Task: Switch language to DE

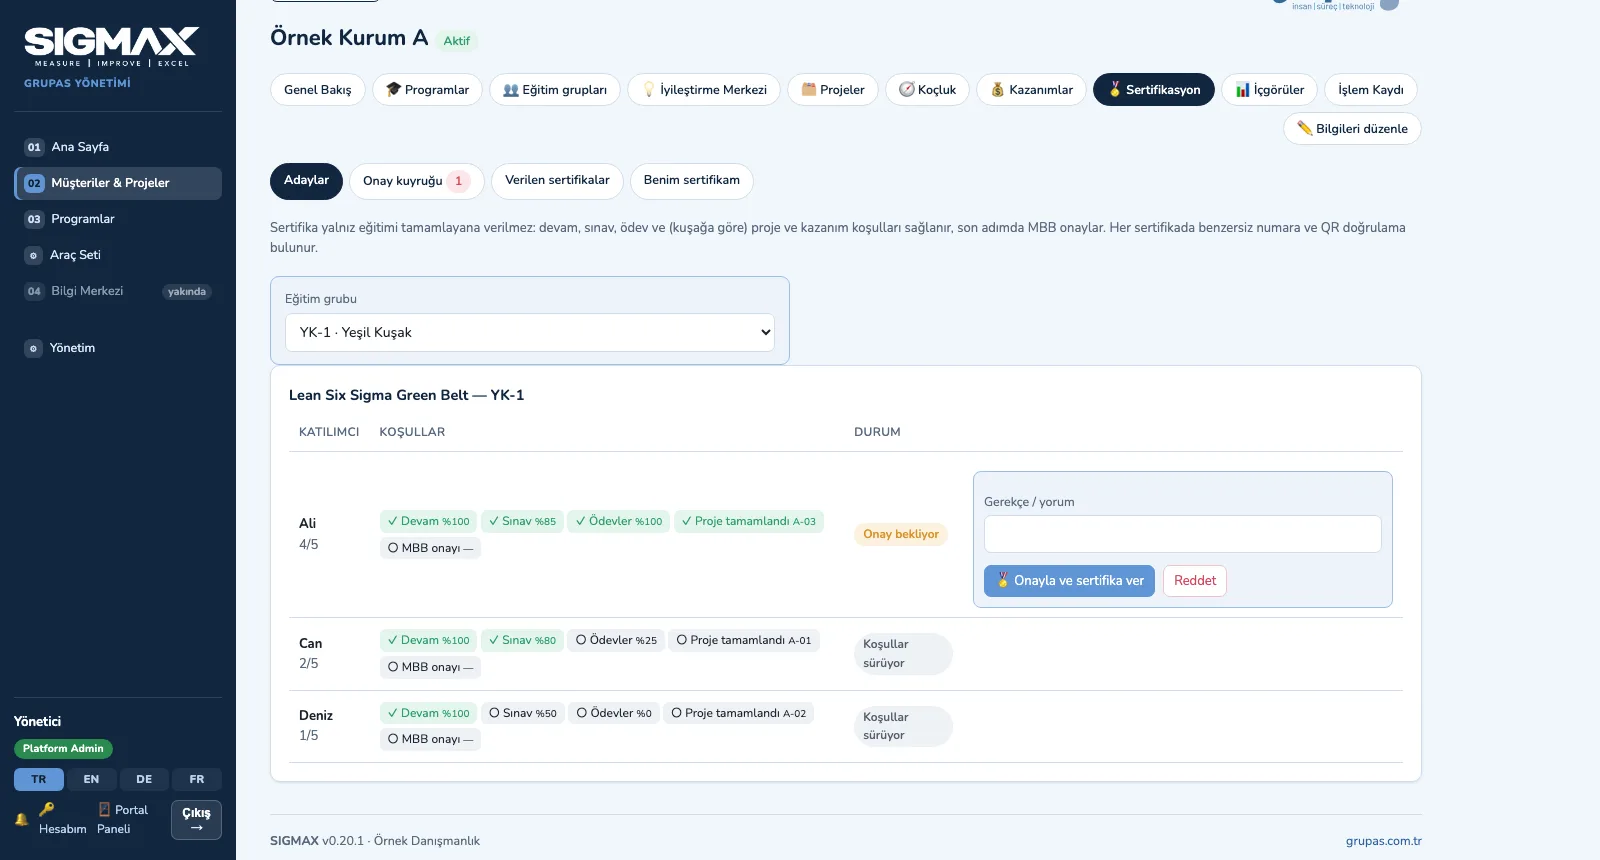Action: (144, 779)
